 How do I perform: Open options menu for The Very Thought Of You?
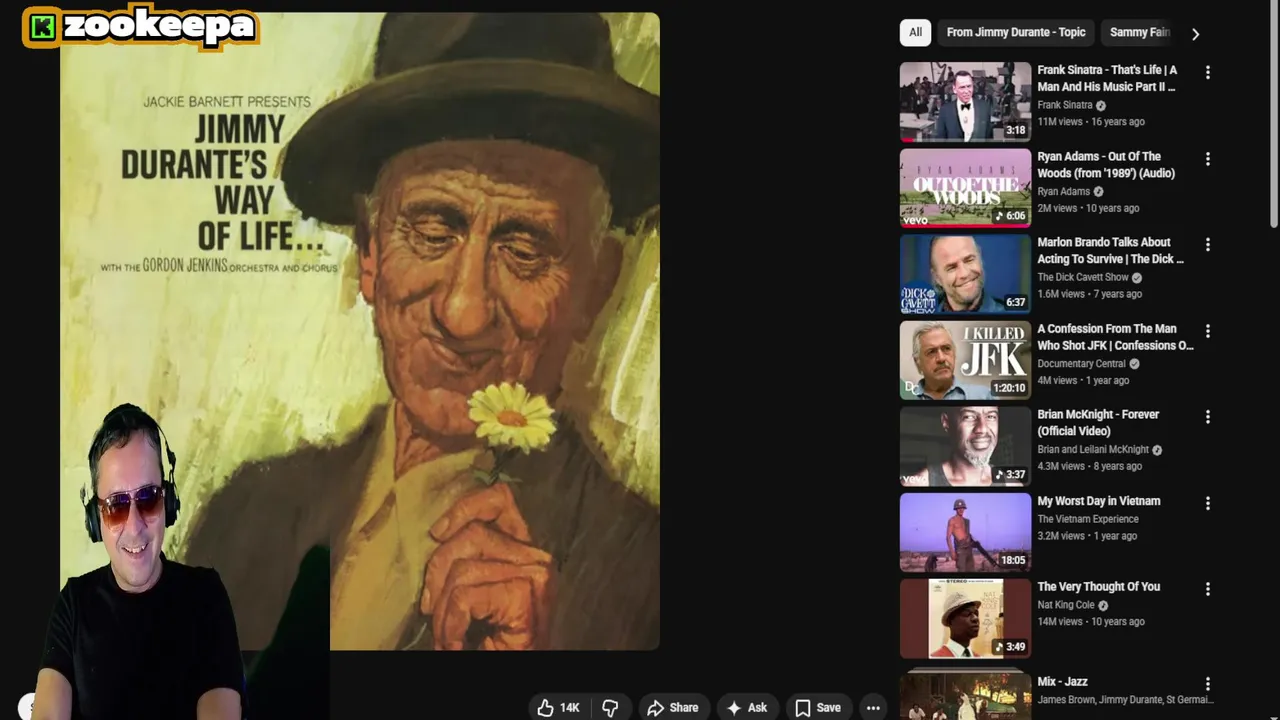(1207, 589)
